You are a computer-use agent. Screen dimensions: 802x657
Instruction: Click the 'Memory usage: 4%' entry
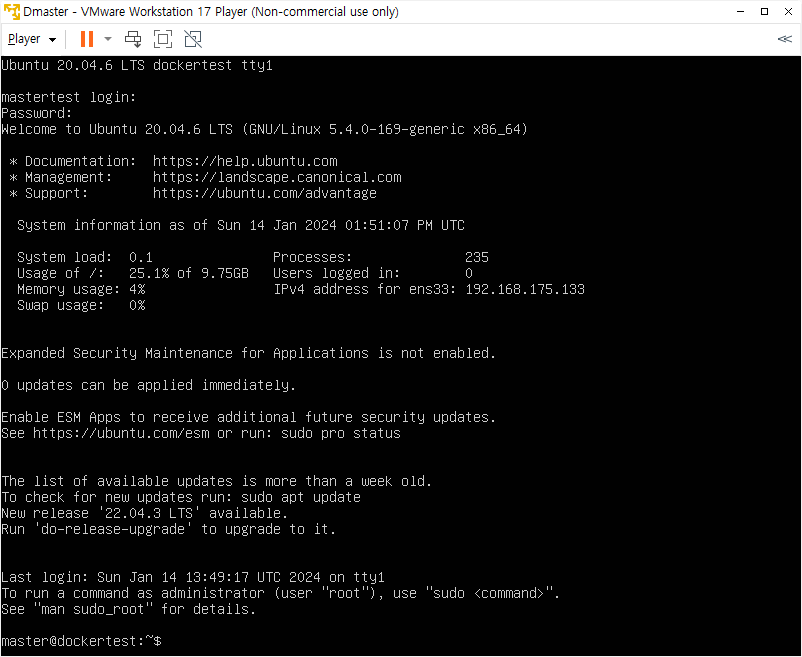coord(81,289)
